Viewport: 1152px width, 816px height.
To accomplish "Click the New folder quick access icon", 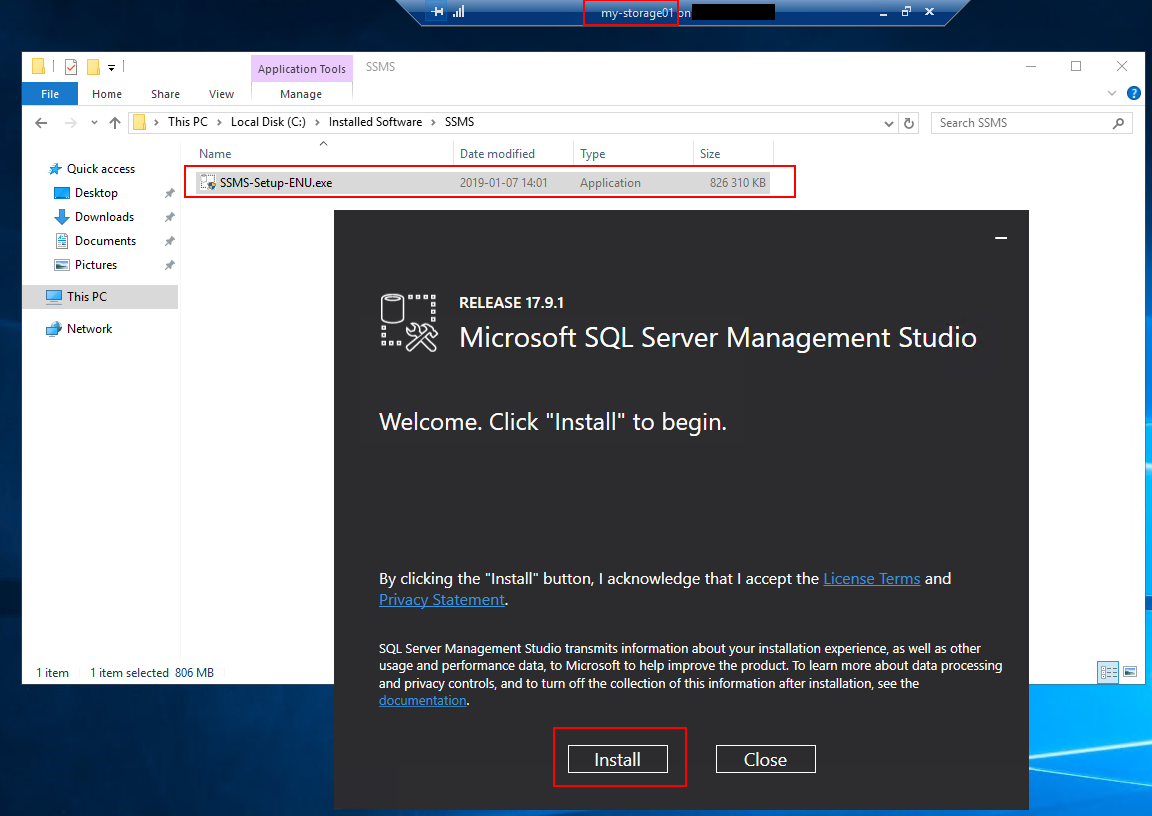I will coord(93,67).
